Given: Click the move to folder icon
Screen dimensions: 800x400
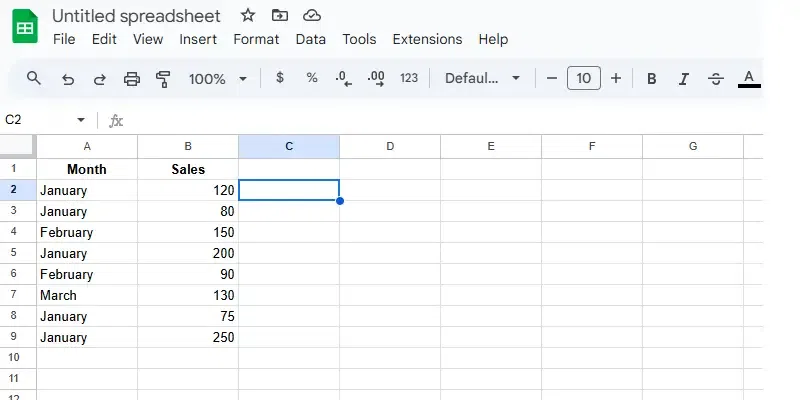Looking at the screenshot, I should click(279, 16).
